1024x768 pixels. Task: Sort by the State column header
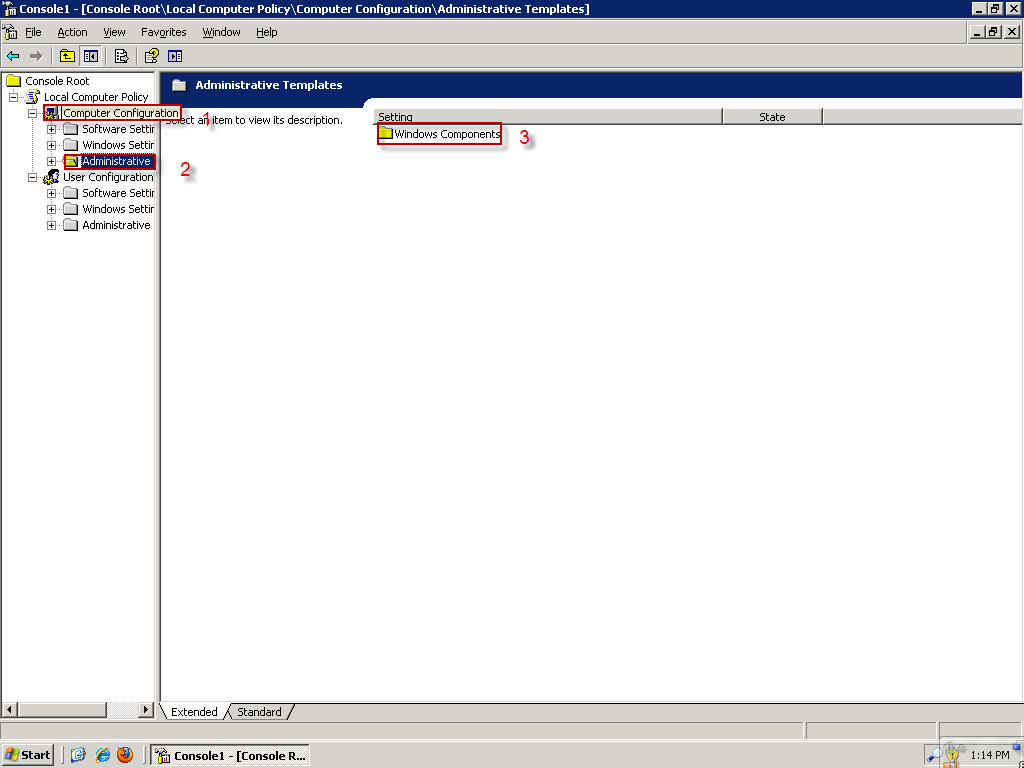point(773,117)
